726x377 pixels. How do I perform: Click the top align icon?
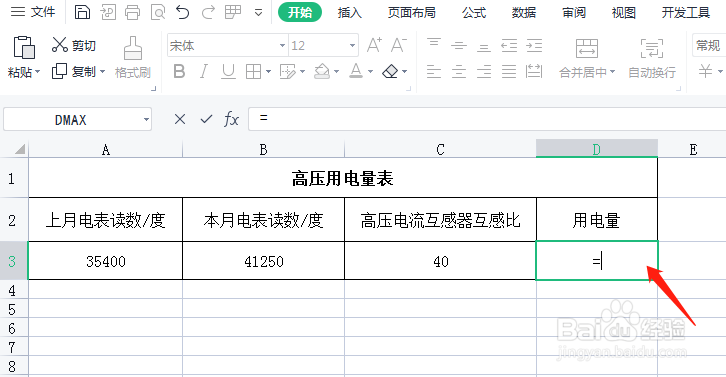pos(434,44)
